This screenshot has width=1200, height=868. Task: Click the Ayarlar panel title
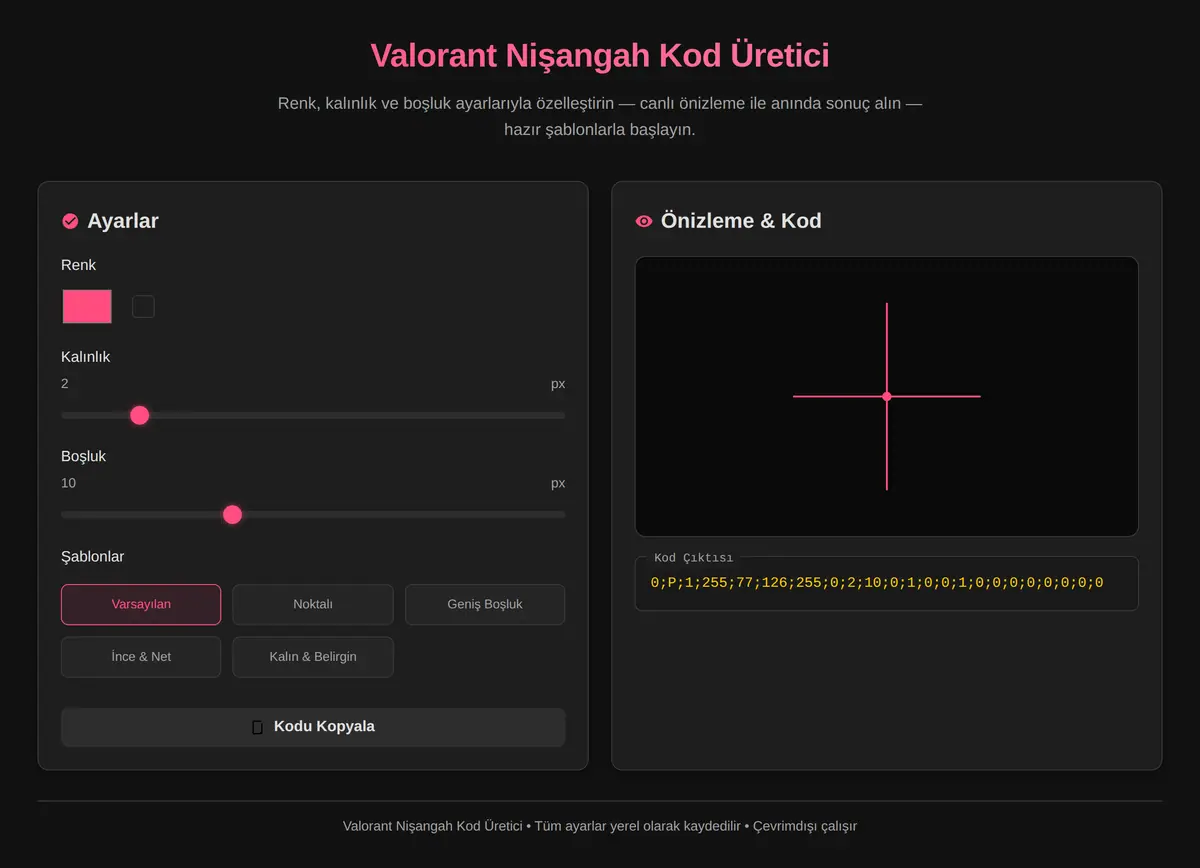click(122, 221)
